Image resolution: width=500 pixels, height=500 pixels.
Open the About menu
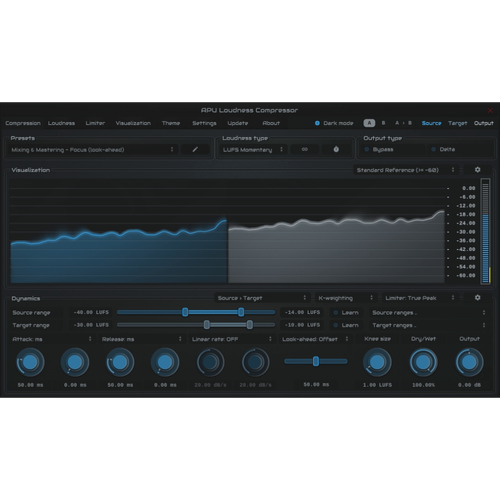(271, 123)
